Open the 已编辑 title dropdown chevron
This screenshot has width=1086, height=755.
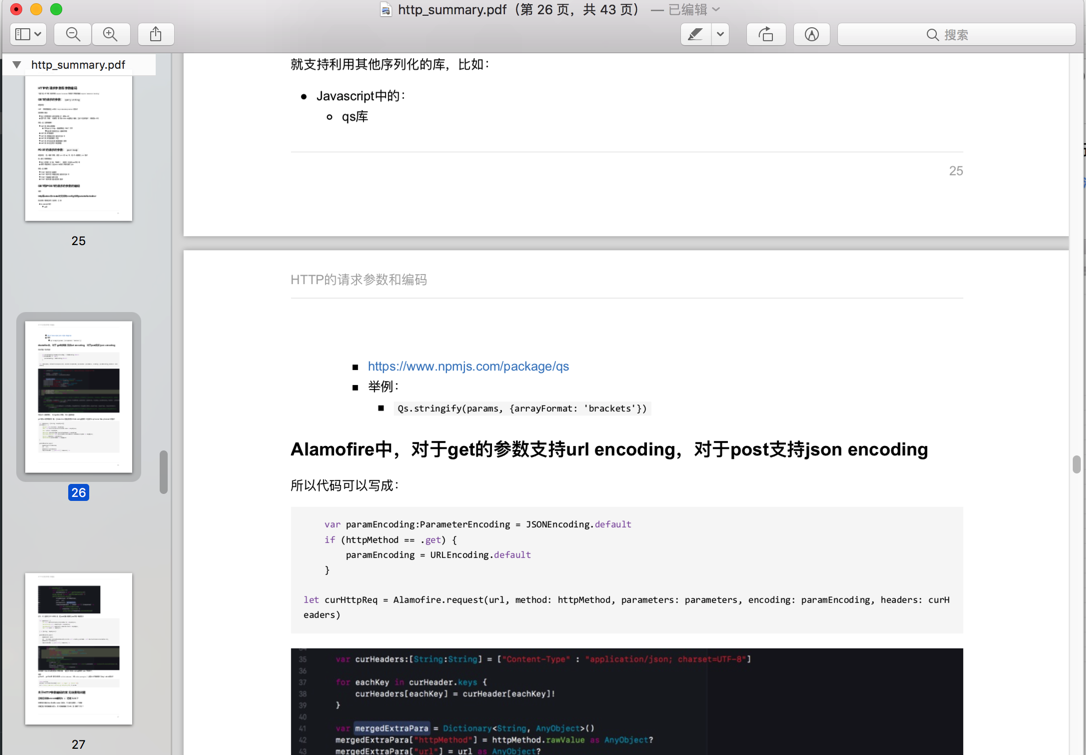pos(716,10)
